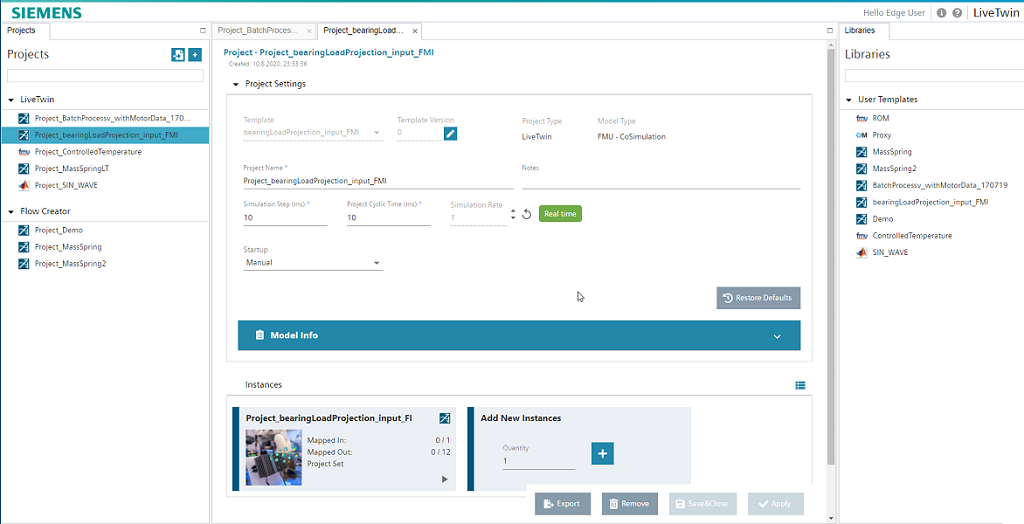This screenshot has height=524, width=1024.
Task: Click the Restore Defaults button
Action: pyautogui.click(x=758, y=298)
